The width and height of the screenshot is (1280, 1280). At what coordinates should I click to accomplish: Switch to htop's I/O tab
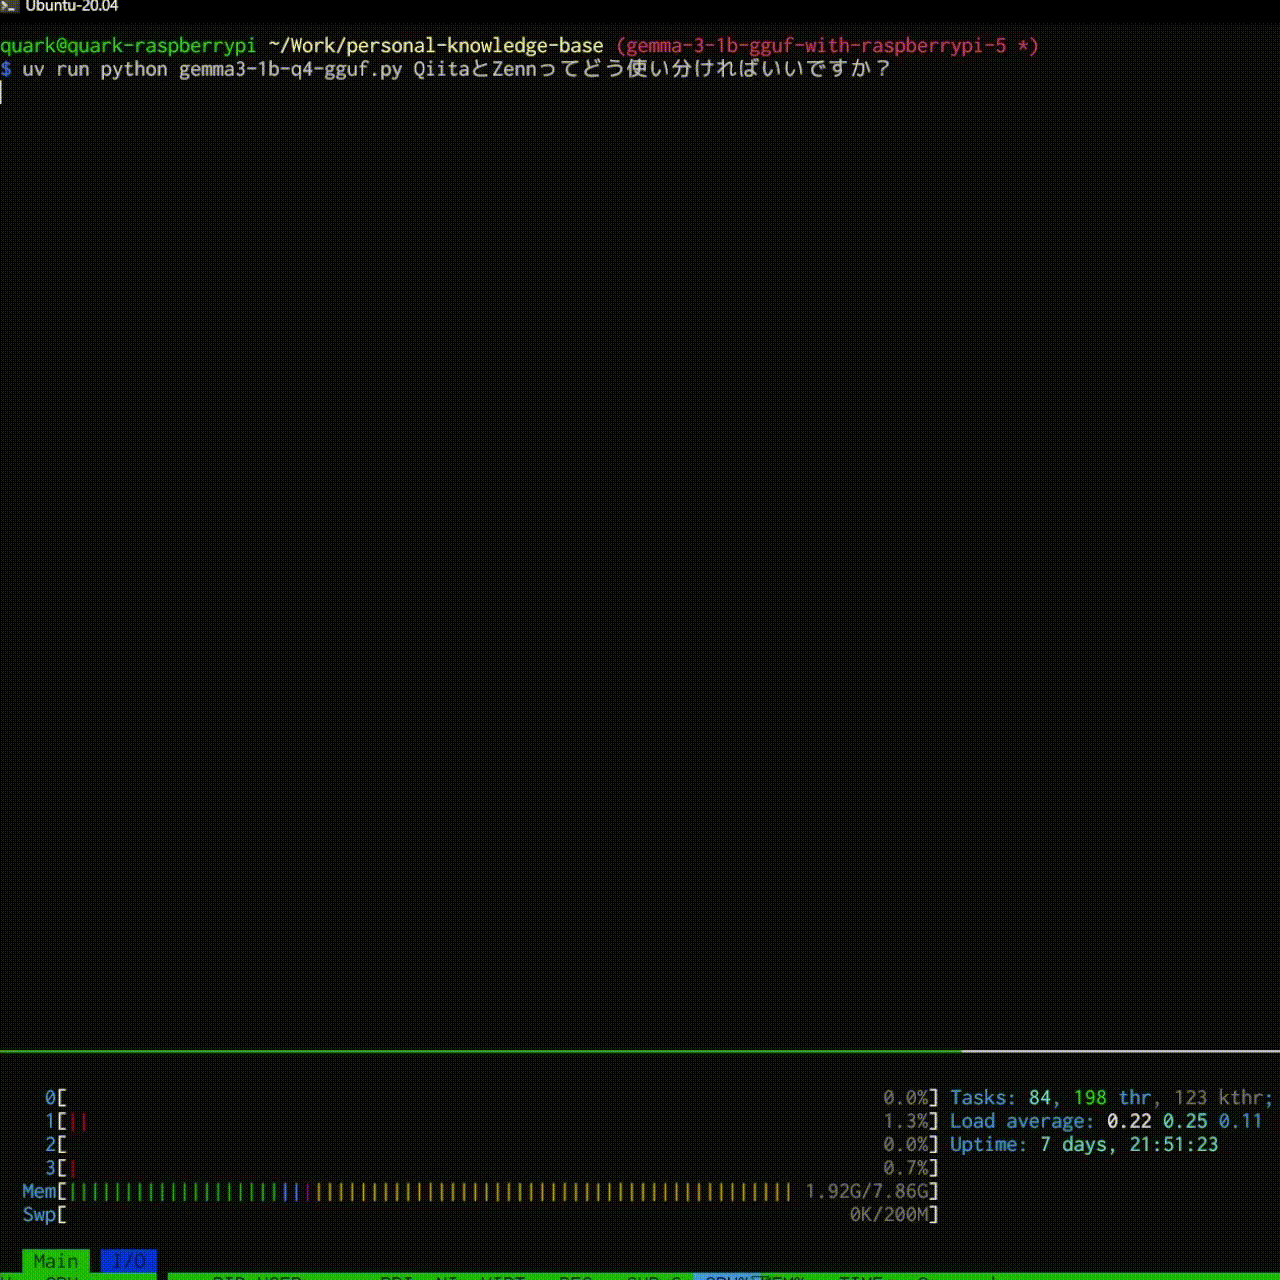click(129, 1261)
